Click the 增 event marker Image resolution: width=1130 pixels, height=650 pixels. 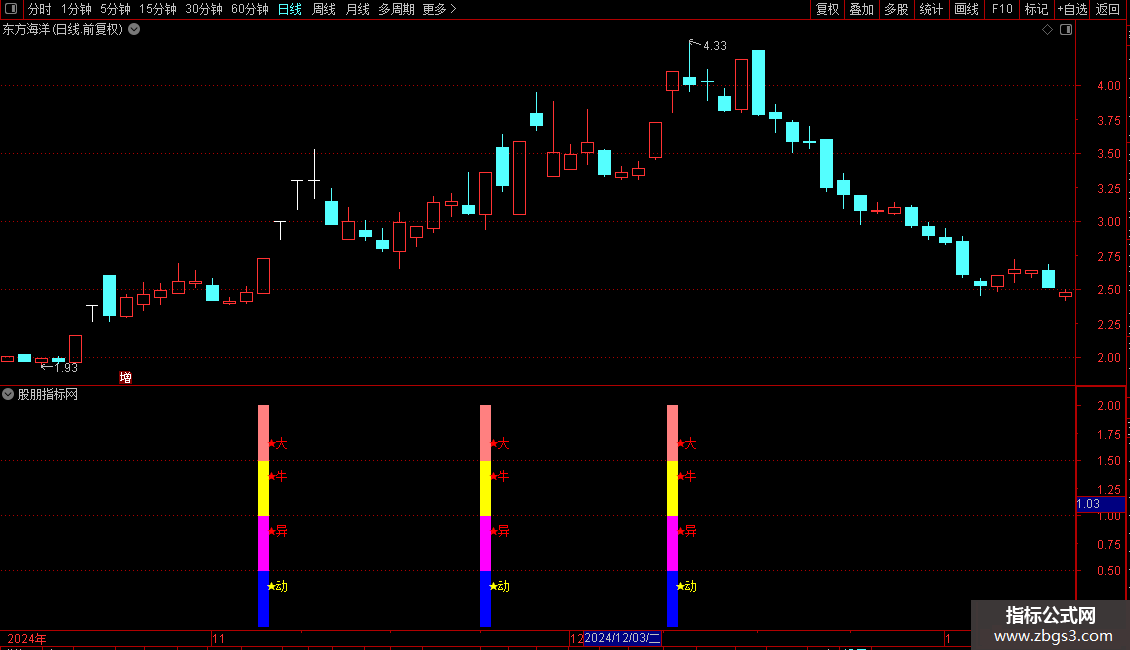[x=125, y=378]
